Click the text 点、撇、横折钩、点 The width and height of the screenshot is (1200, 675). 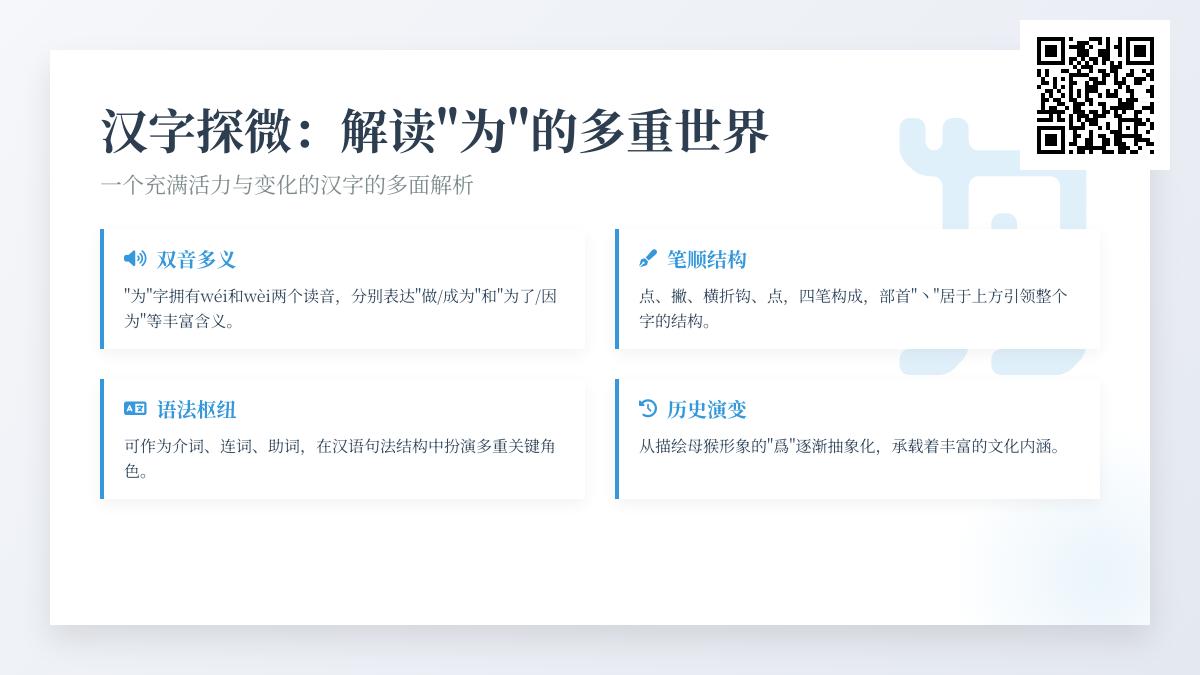tap(853, 308)
